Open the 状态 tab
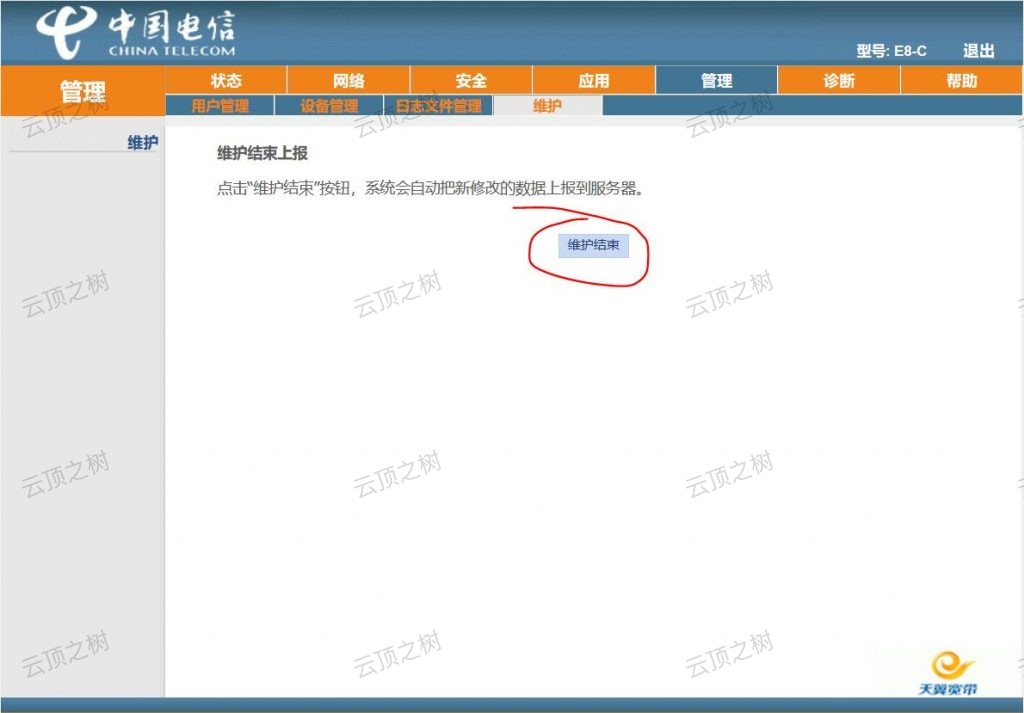 click(224, 80)
